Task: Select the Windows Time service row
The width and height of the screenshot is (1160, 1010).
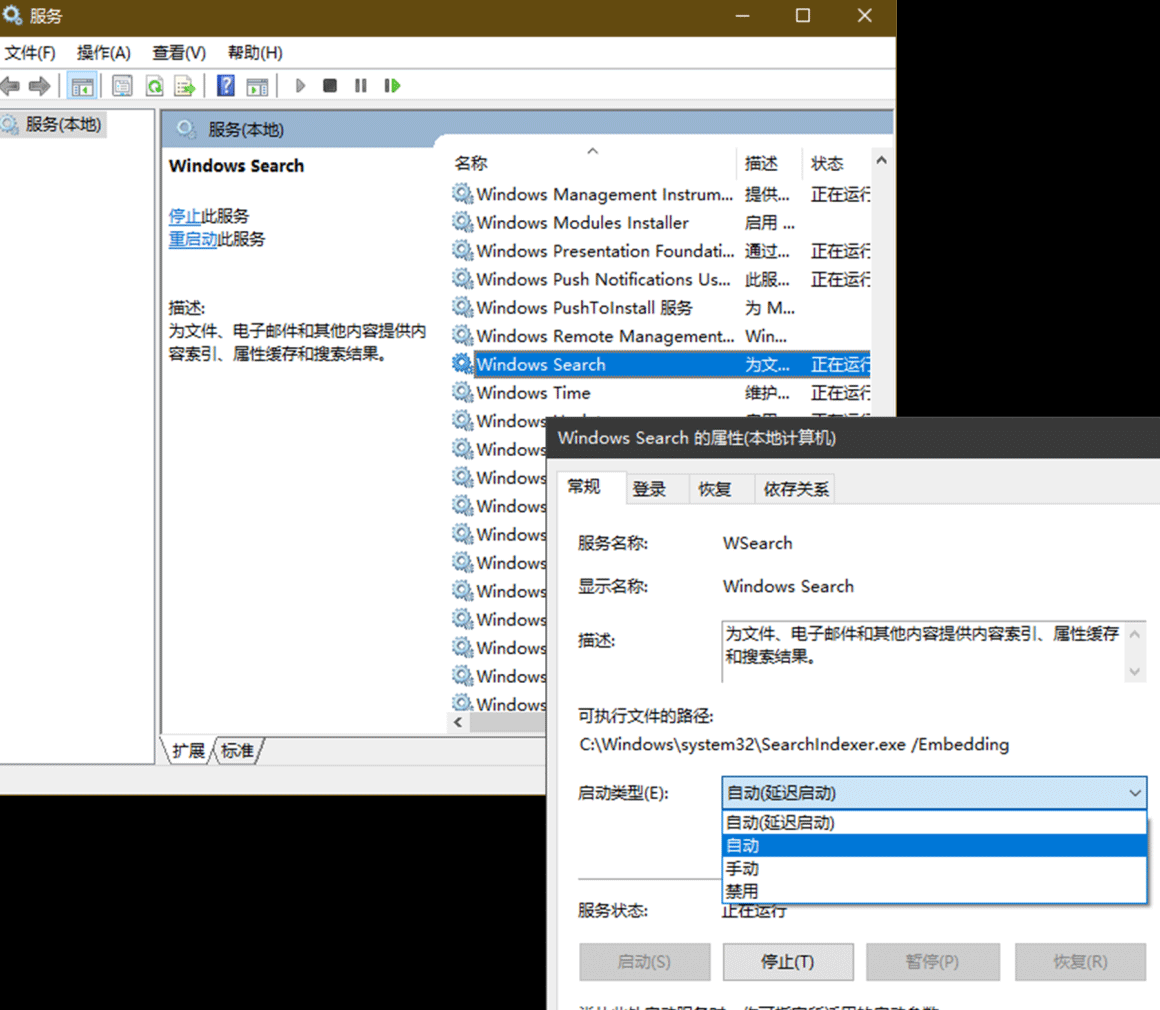Action: [x=661, y=392]
